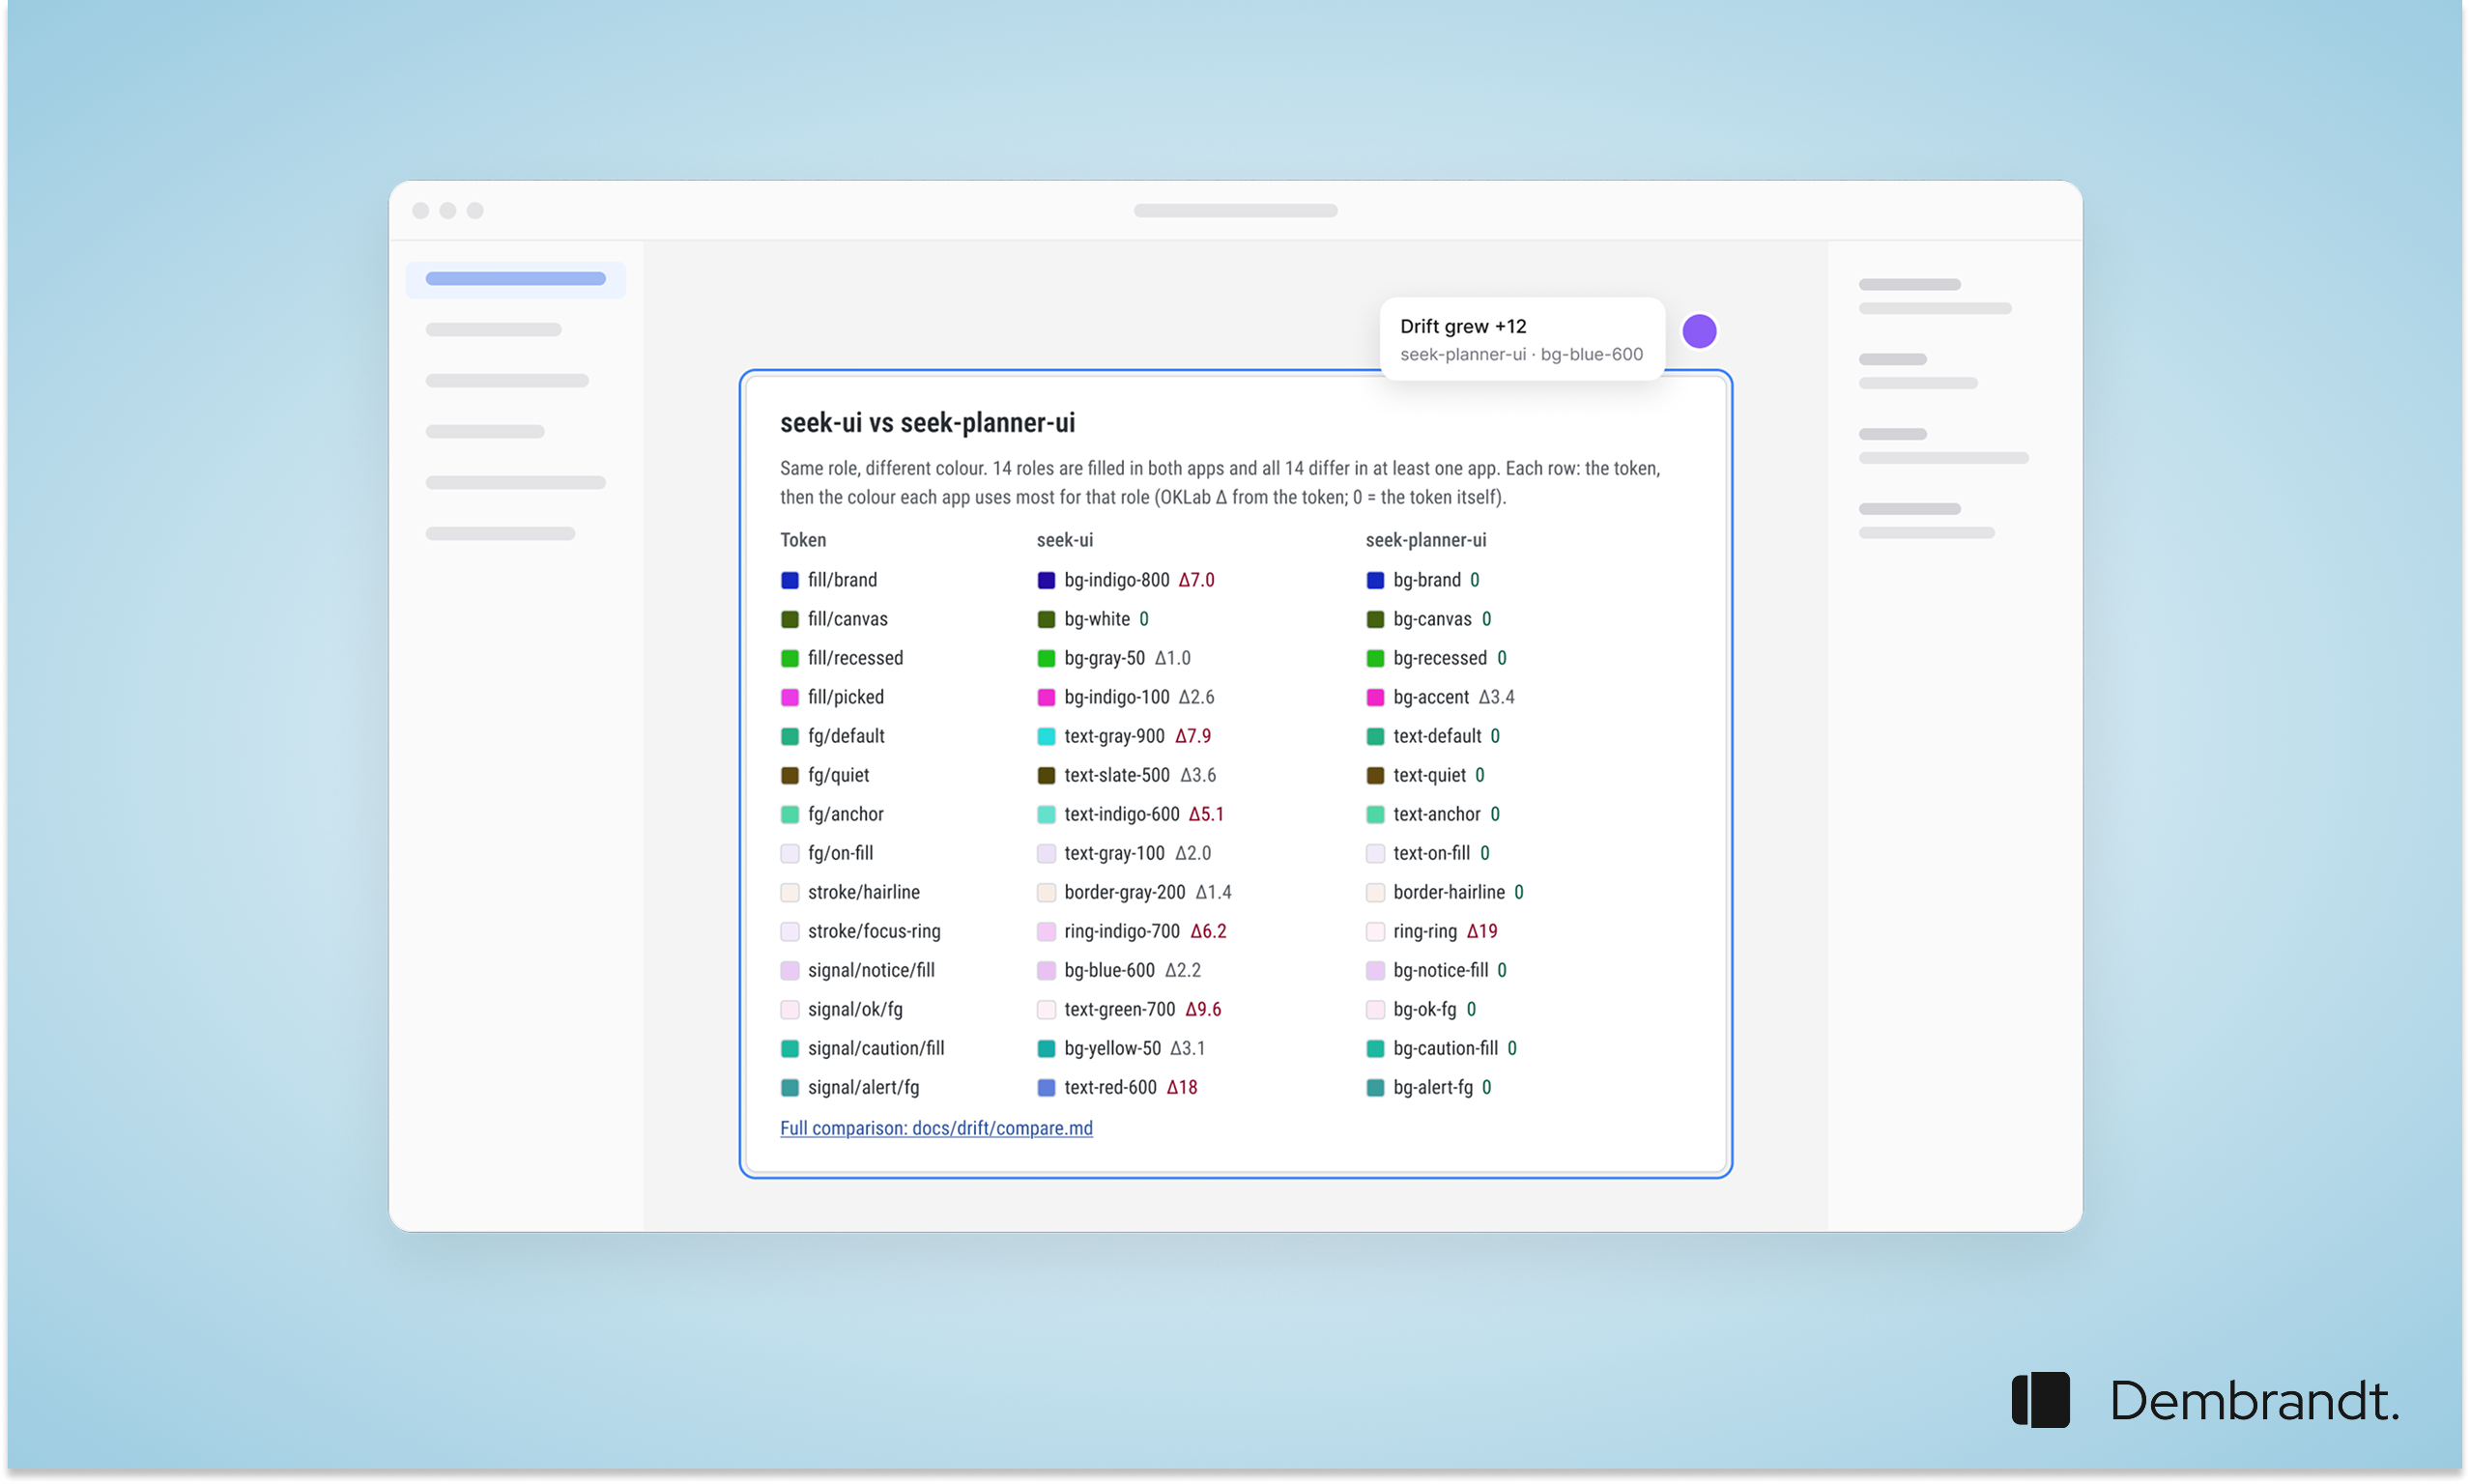Click the fg/quiet token label
The image size is (2470, 1484).
click(x=838, y=775)
